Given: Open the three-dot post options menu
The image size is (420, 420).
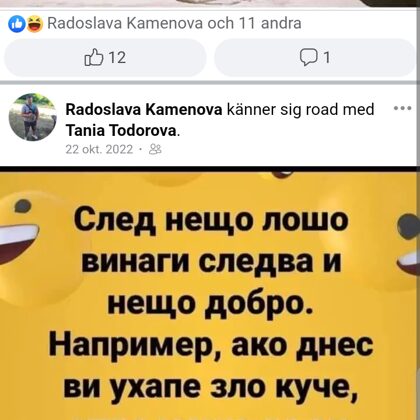Looking at the screenshot, I should [403, 108].
